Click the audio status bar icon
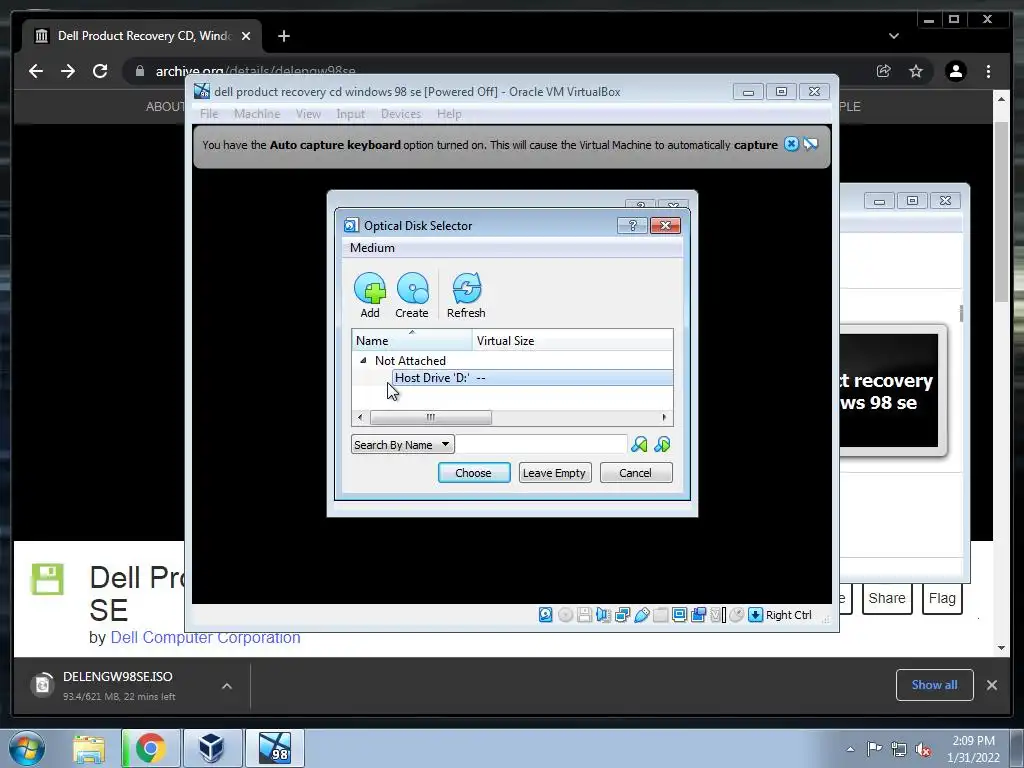Image resolution: width=1024 pixels, height=768 pixels. 603,615
